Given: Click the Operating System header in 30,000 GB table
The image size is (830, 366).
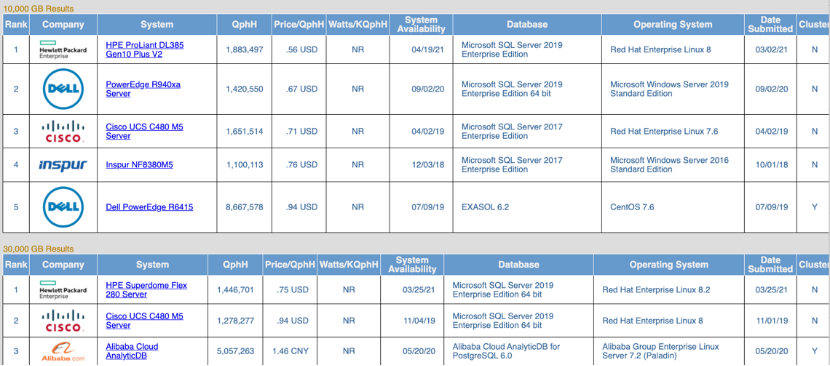Looking at the screenshot, I should click(x=669, y=264).
